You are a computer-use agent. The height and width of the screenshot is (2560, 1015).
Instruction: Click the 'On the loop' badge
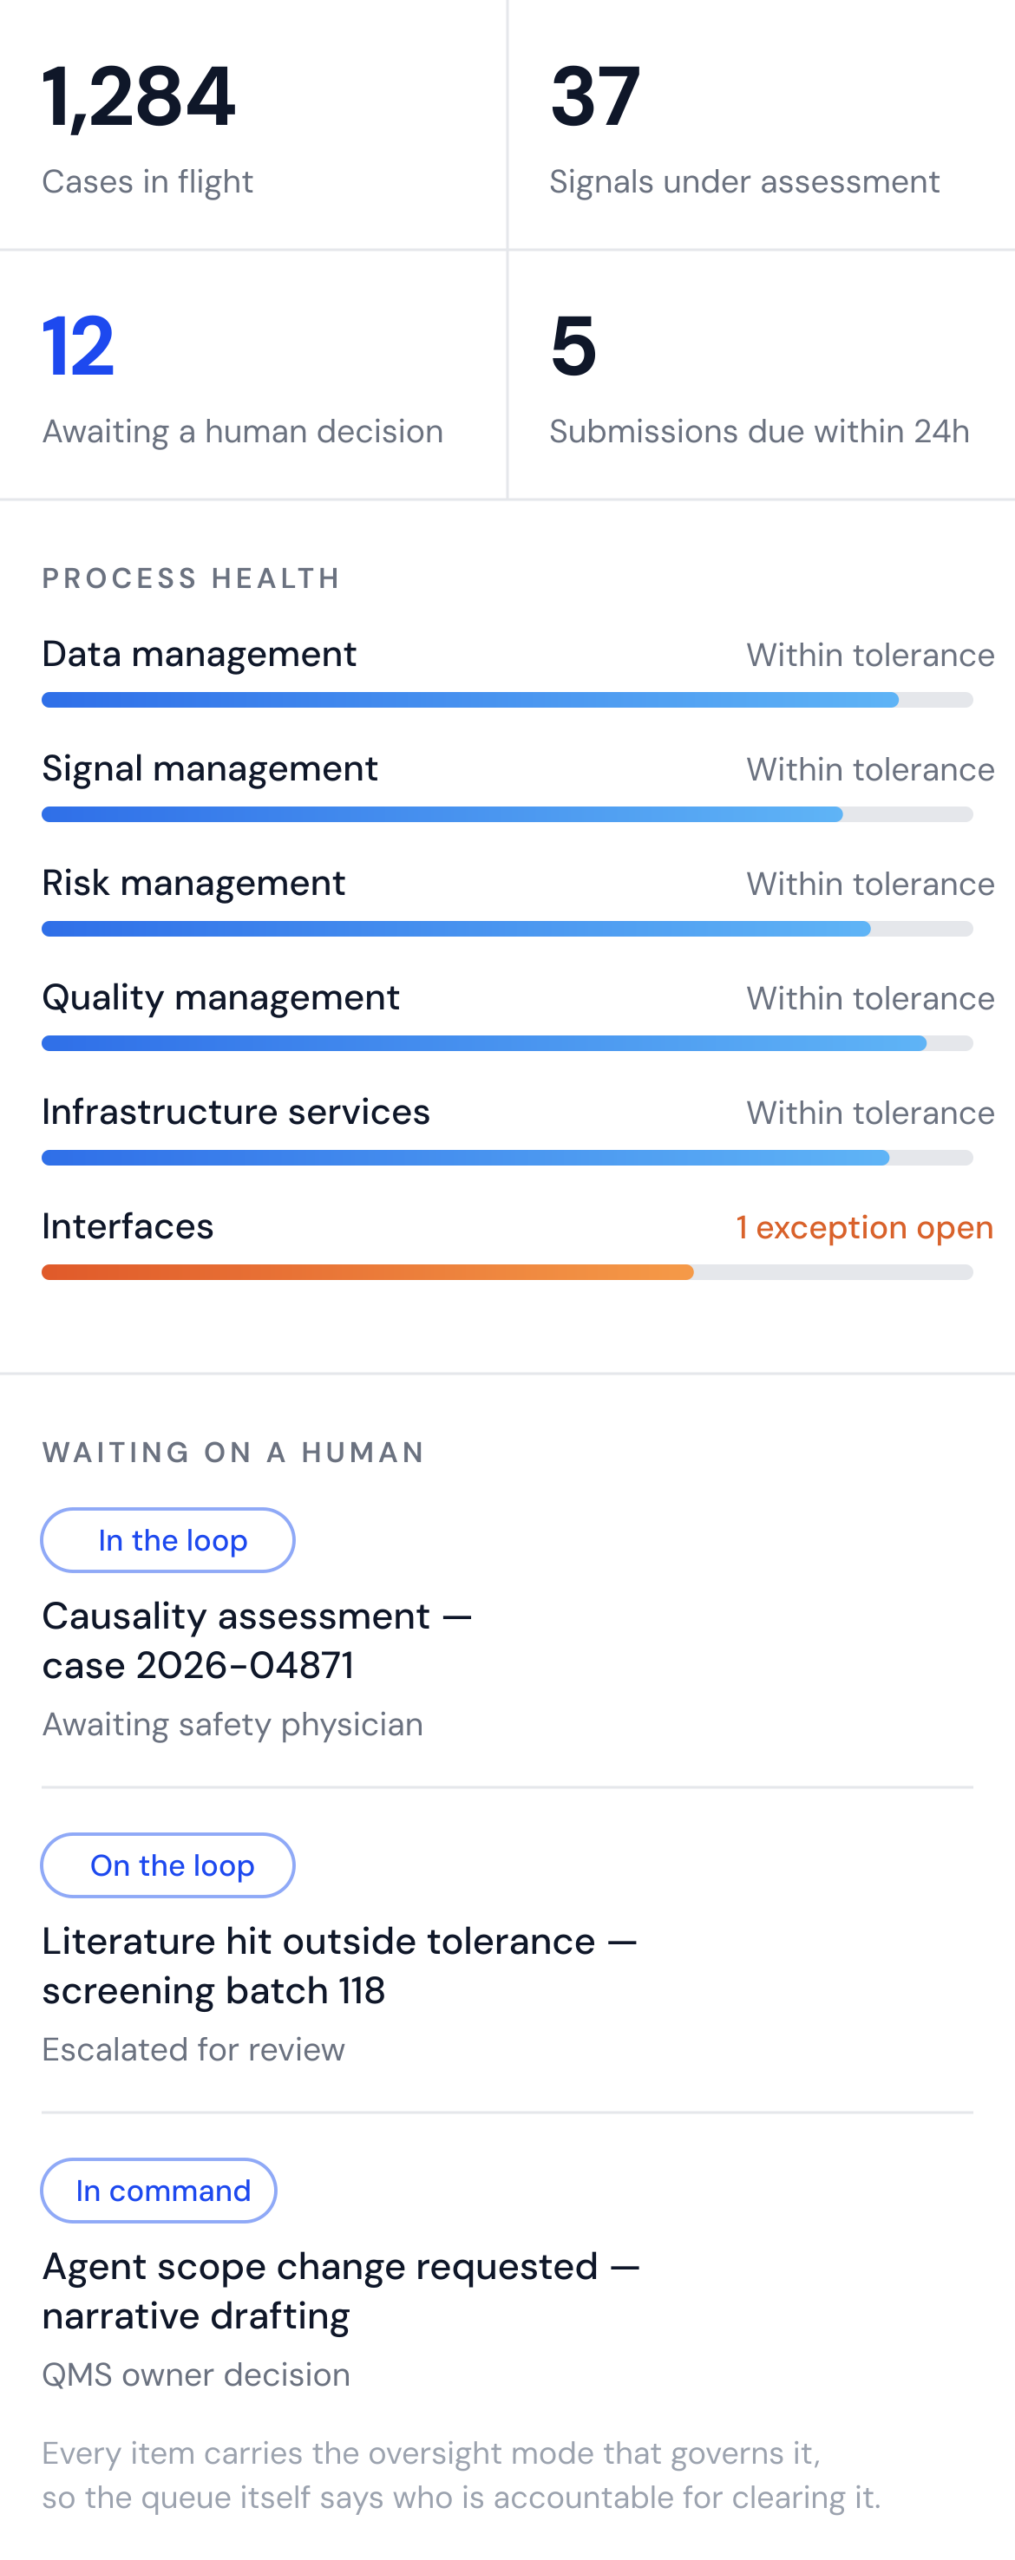click(x=168, y=1865)
